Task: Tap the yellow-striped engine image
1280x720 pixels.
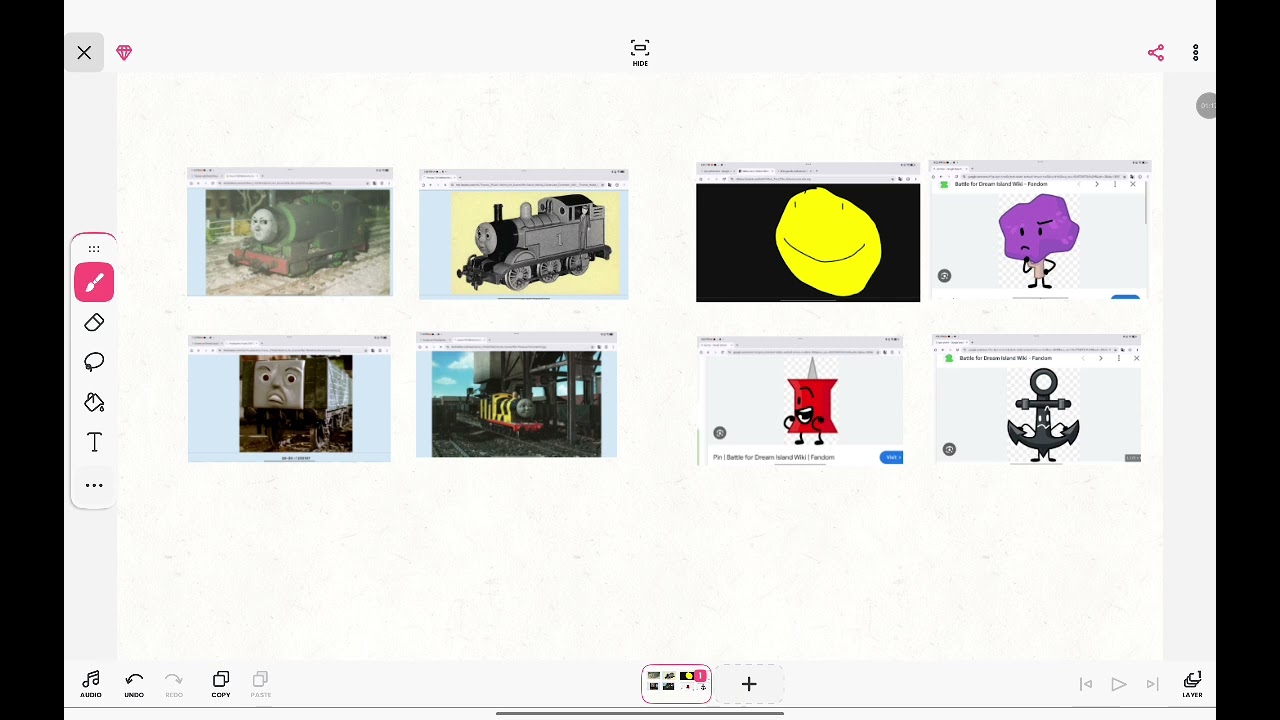Action: tap(516, 395)
